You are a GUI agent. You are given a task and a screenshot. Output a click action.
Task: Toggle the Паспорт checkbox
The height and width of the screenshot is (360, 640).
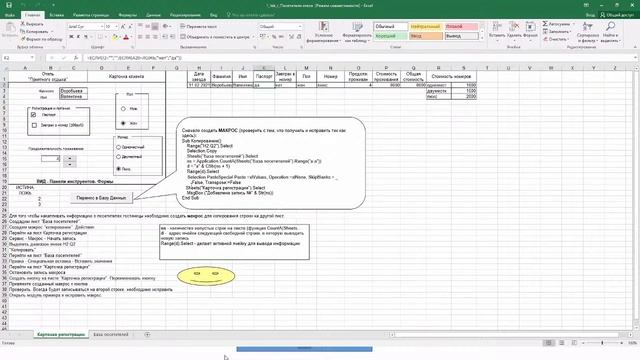[33, 115]
